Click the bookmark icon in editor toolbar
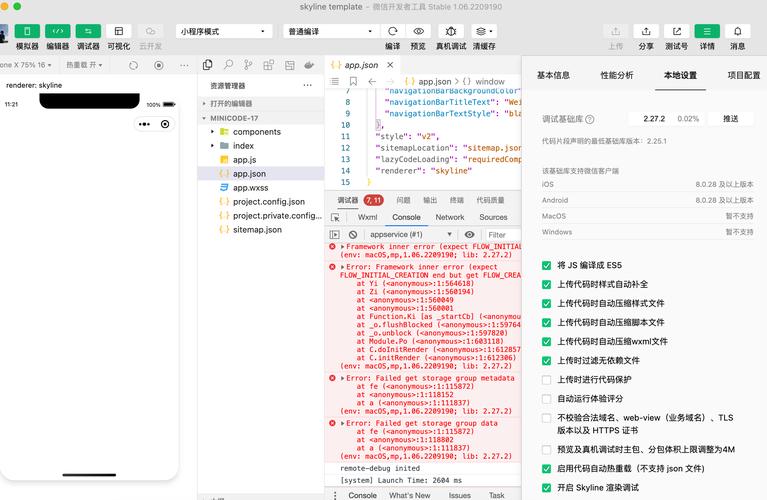The image size is (767, 500). click(353, 81)
